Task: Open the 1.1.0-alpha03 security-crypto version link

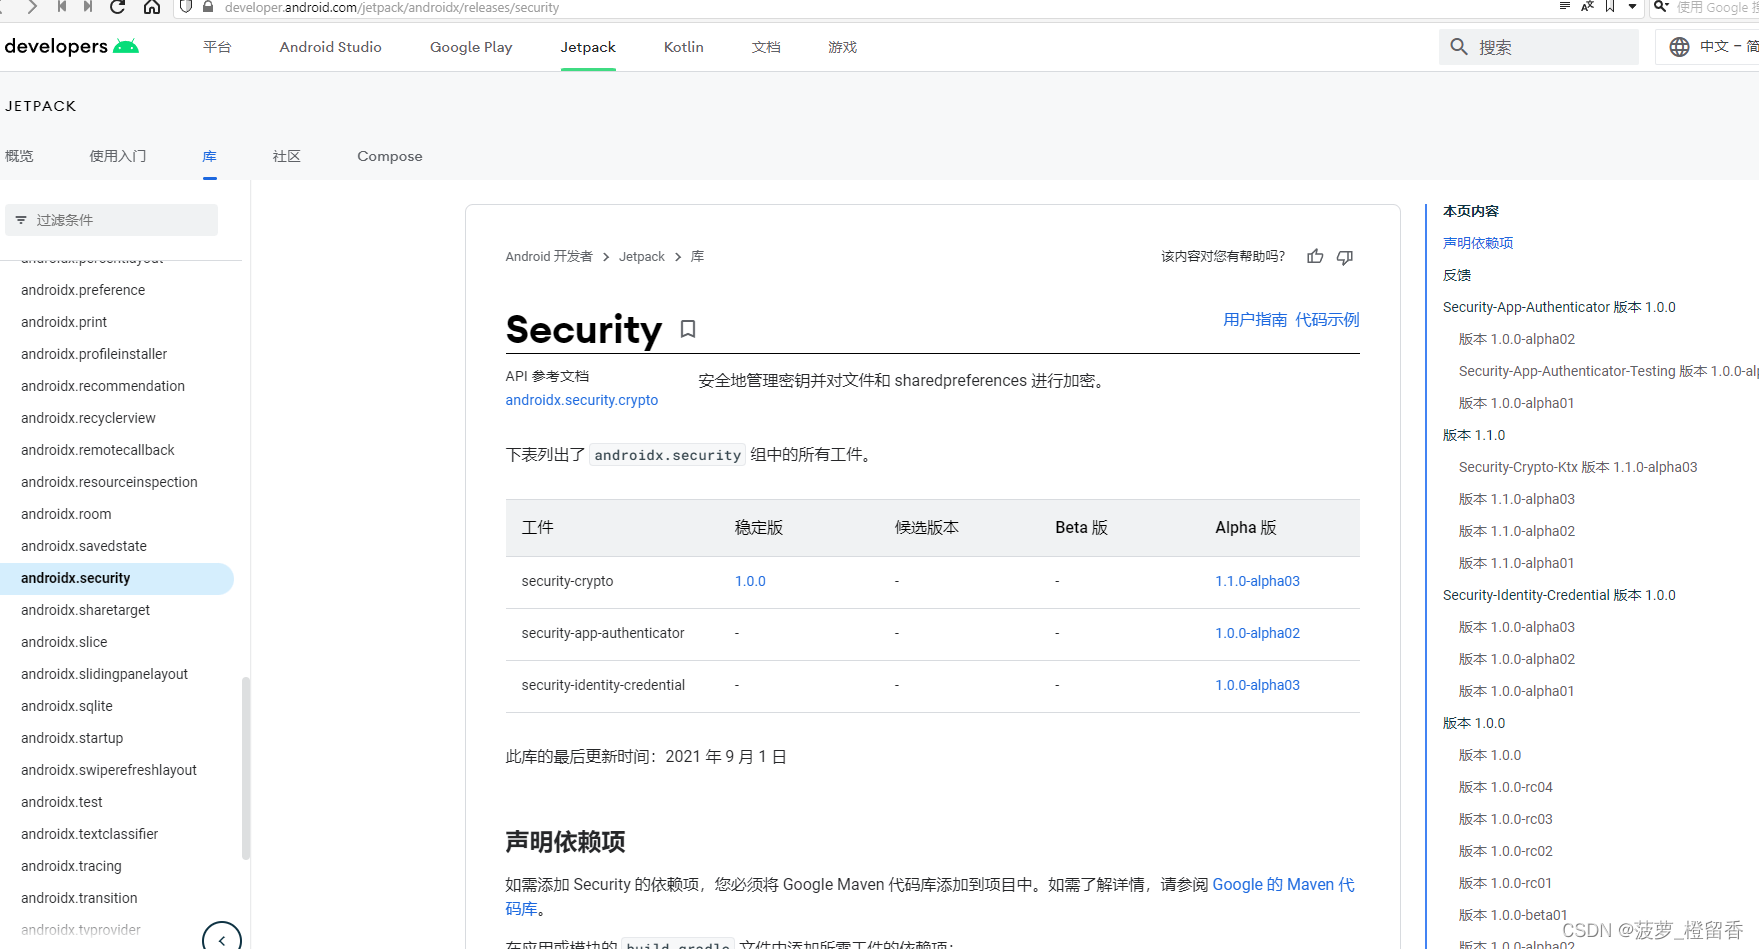Action: tap(1257, 581)
